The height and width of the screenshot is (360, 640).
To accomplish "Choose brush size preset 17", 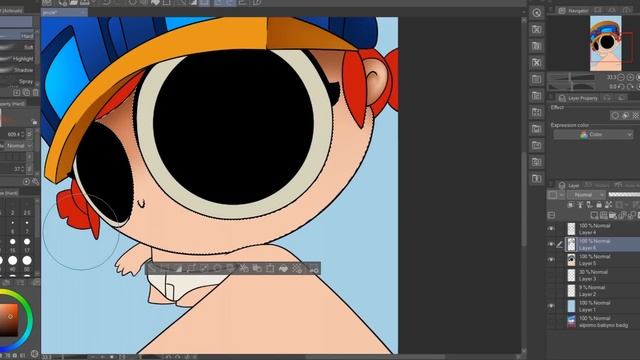I will tap(27, 244).
